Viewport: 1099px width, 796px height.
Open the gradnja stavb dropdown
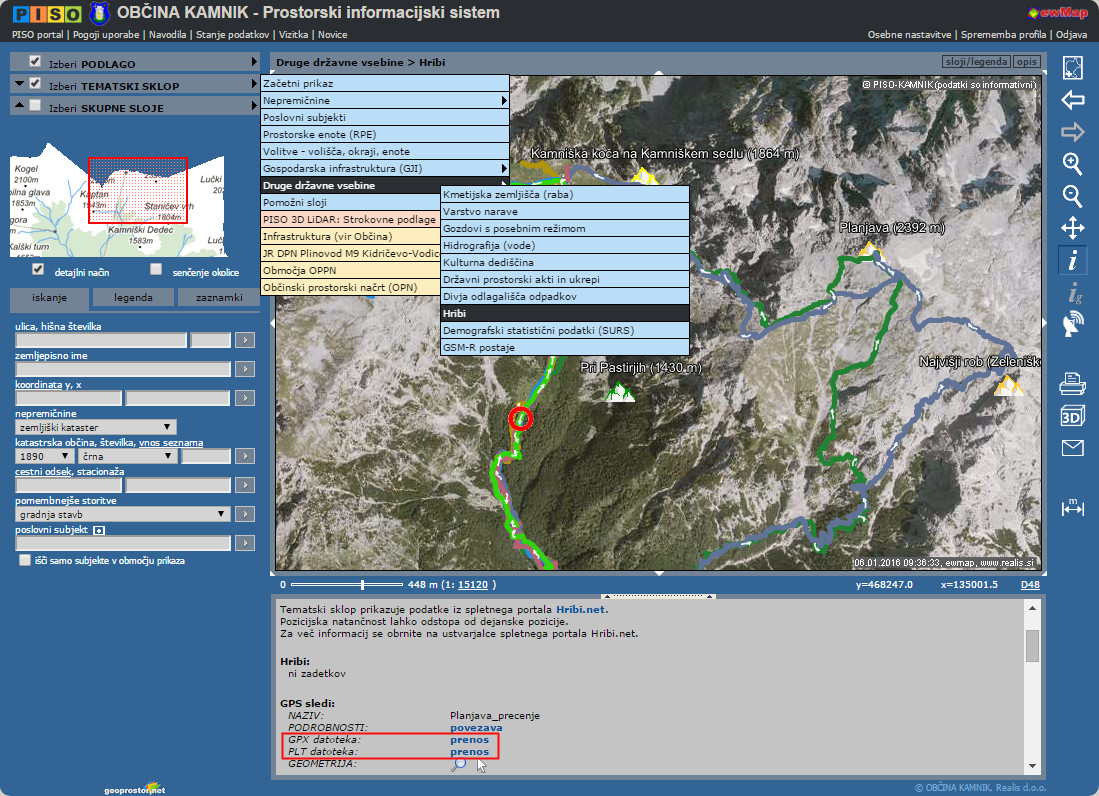click(x=123, y=514)
